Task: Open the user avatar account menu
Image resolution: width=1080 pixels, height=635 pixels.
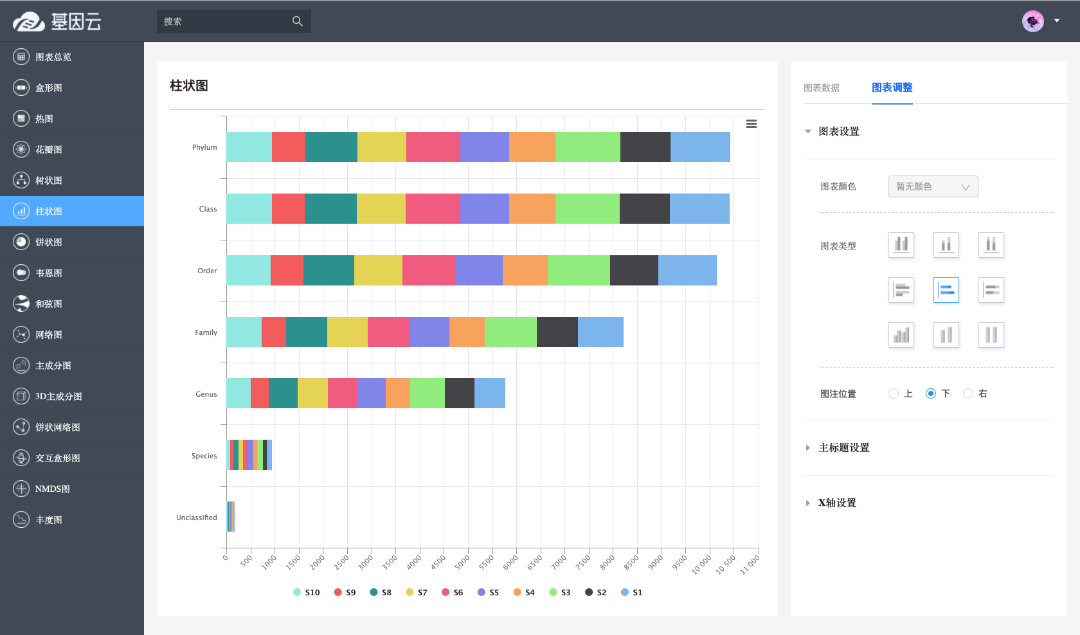Action: tap(1040, 21)
